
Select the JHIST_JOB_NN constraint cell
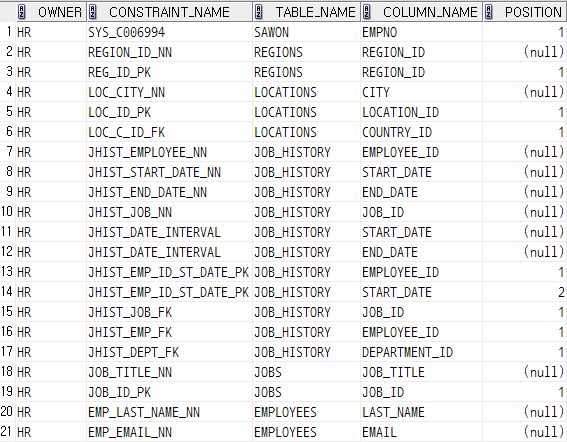click(x=169, y=212)
